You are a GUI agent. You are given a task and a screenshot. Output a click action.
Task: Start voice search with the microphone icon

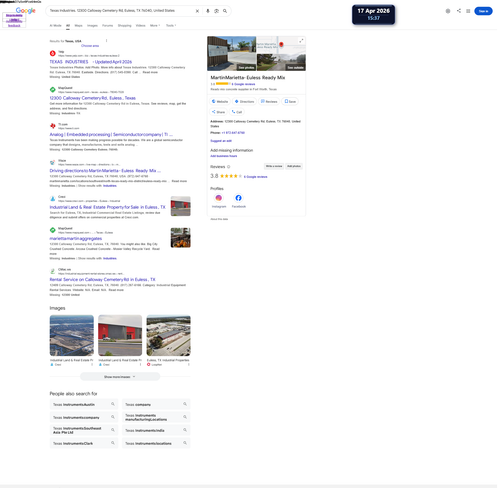208,11
